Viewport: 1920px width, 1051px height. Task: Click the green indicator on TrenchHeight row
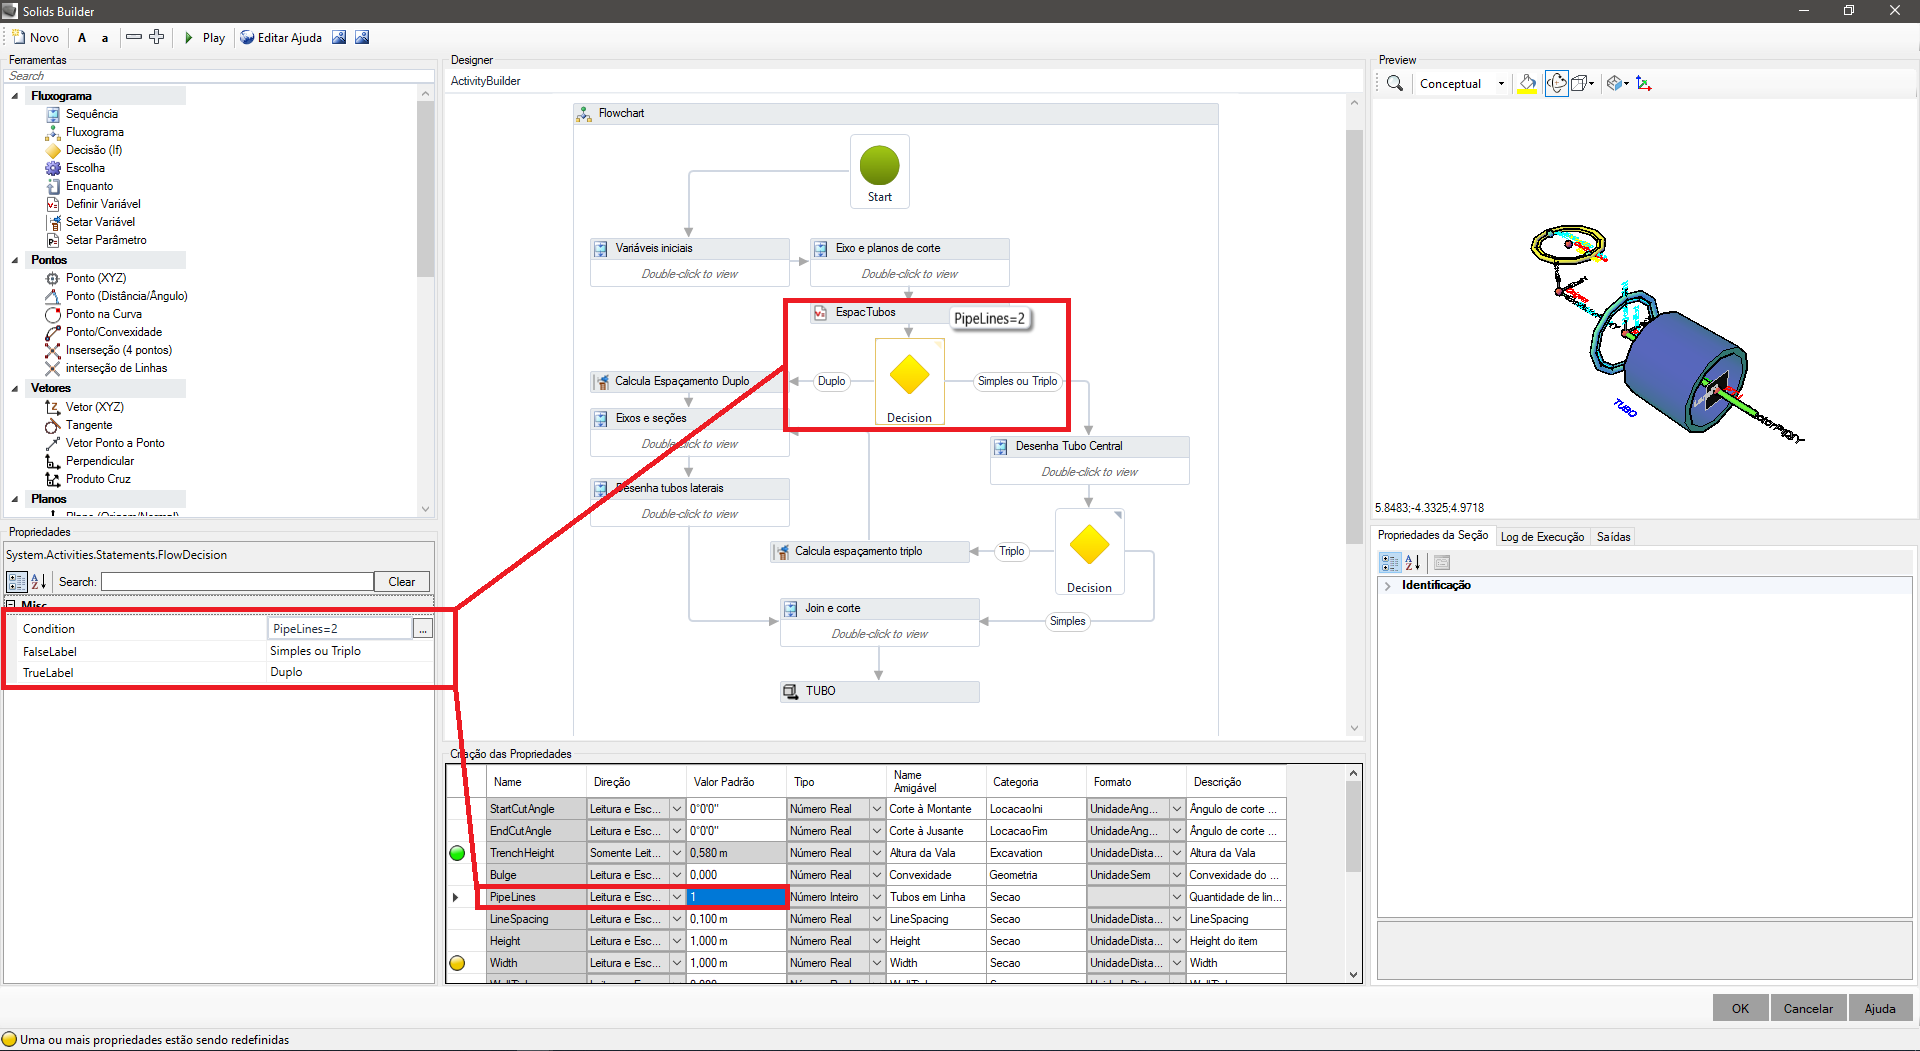point(457,853)
